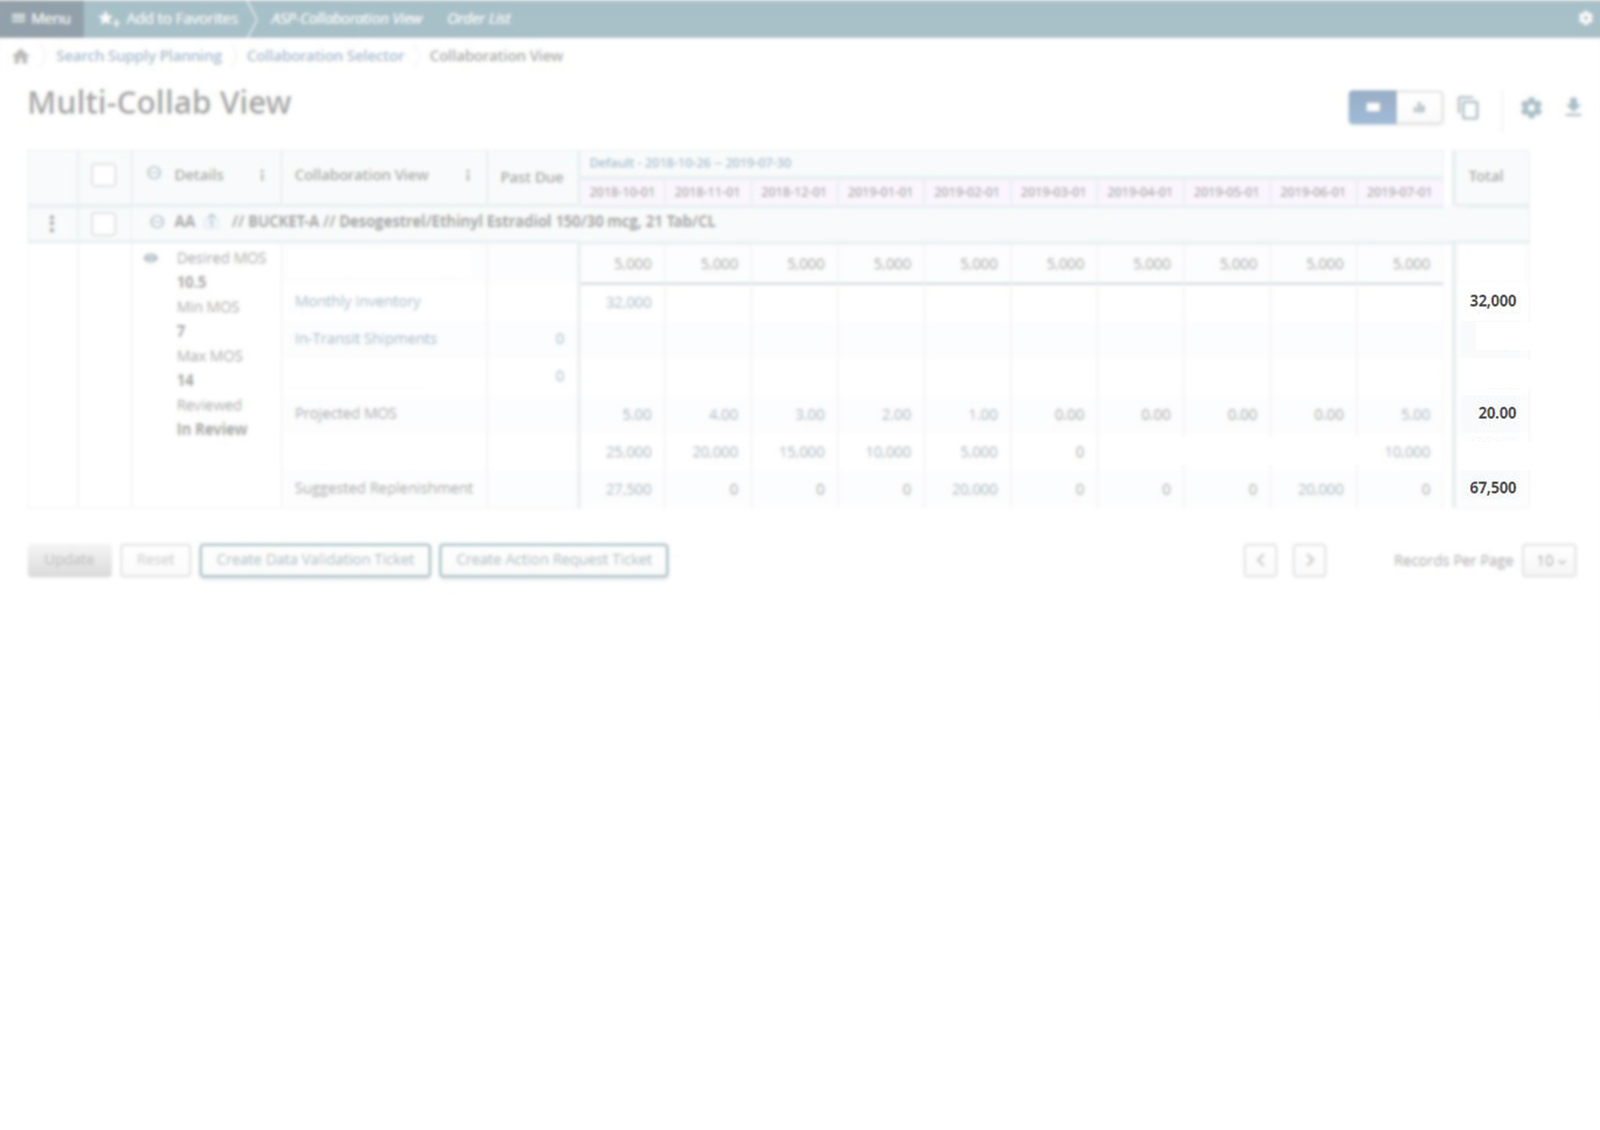Click Create Data Validation Ticket button

point(315,560)
